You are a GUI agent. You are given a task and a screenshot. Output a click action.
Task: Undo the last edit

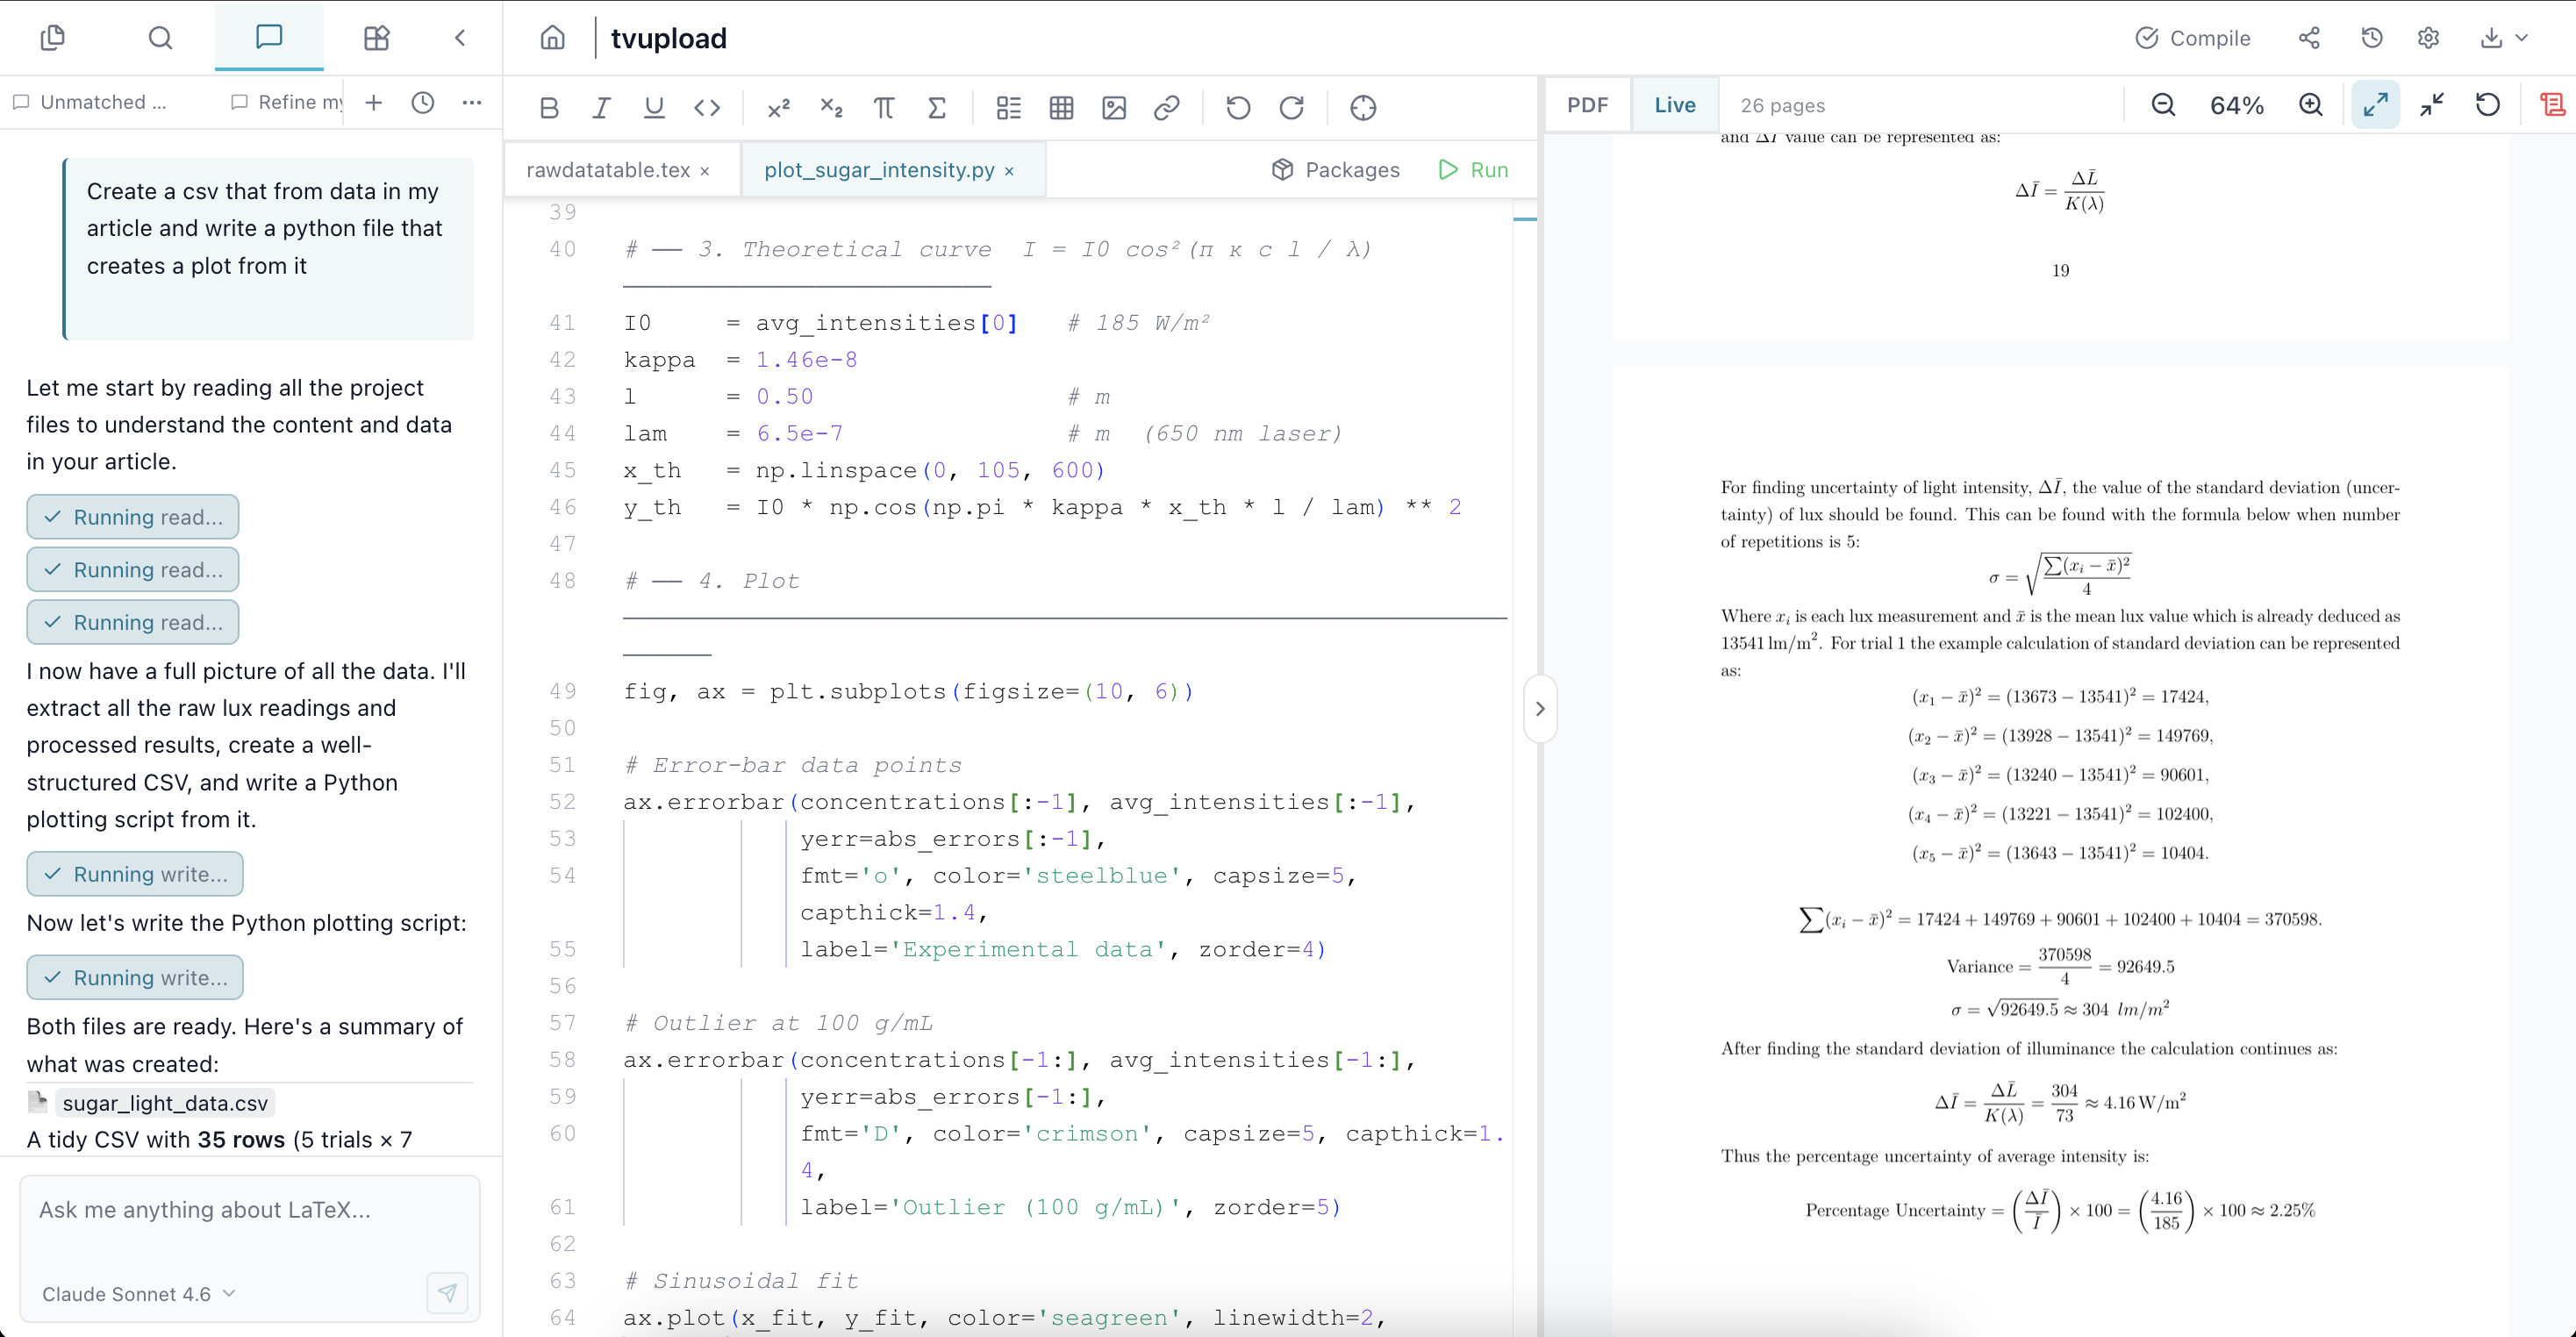1238,107
